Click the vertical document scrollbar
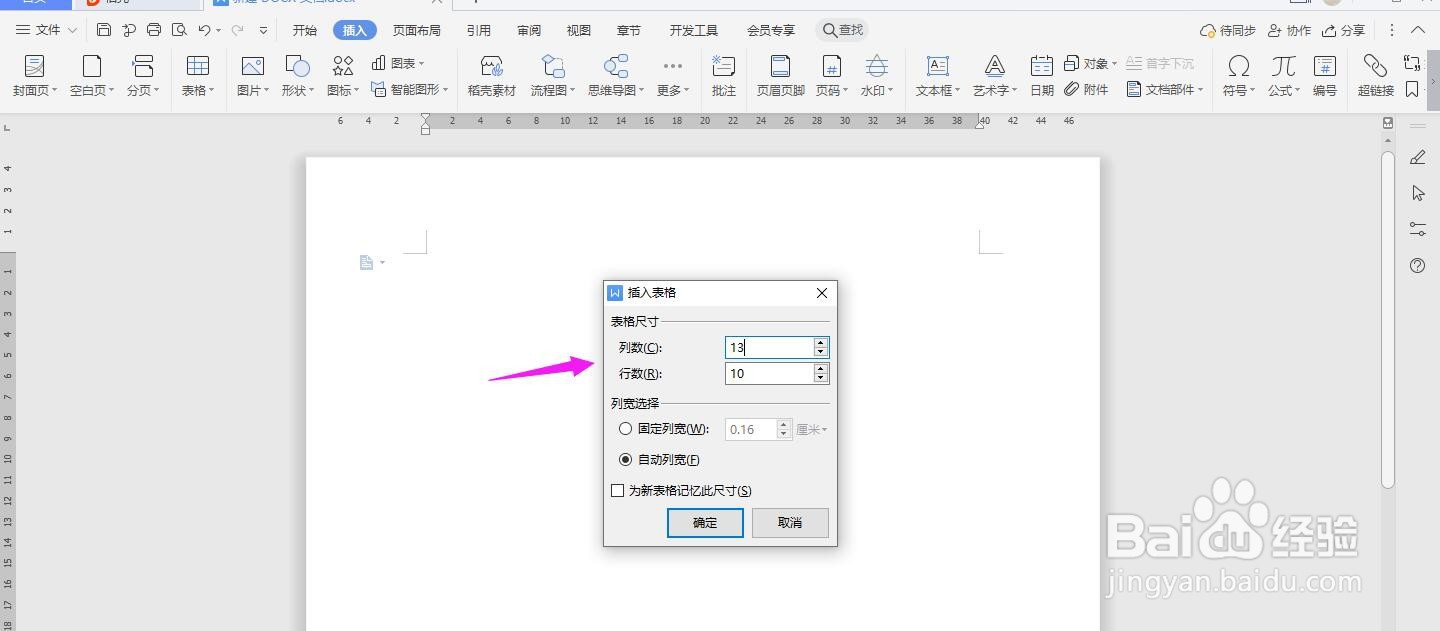Screen dimensions: 1440x631 [1388, 320]
